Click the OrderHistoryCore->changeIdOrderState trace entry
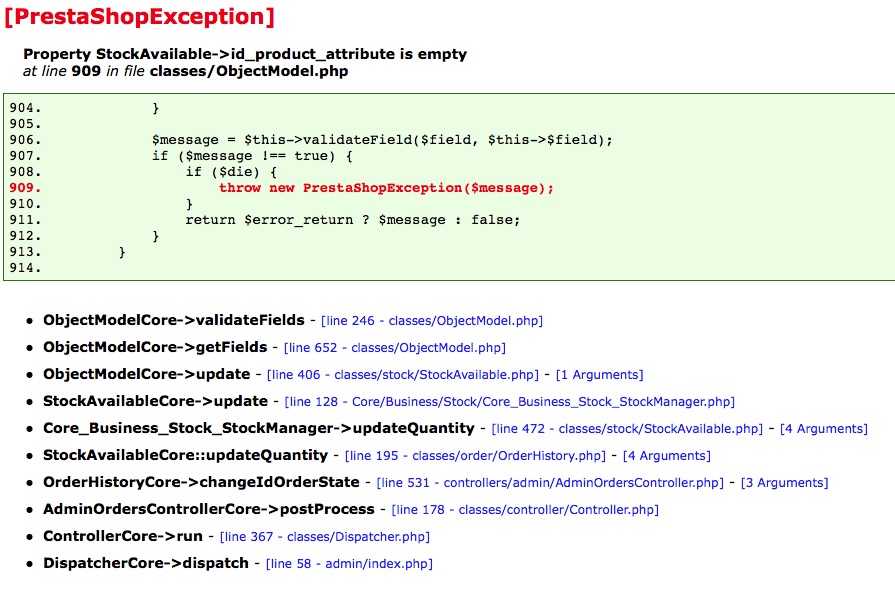 point(201,482)
